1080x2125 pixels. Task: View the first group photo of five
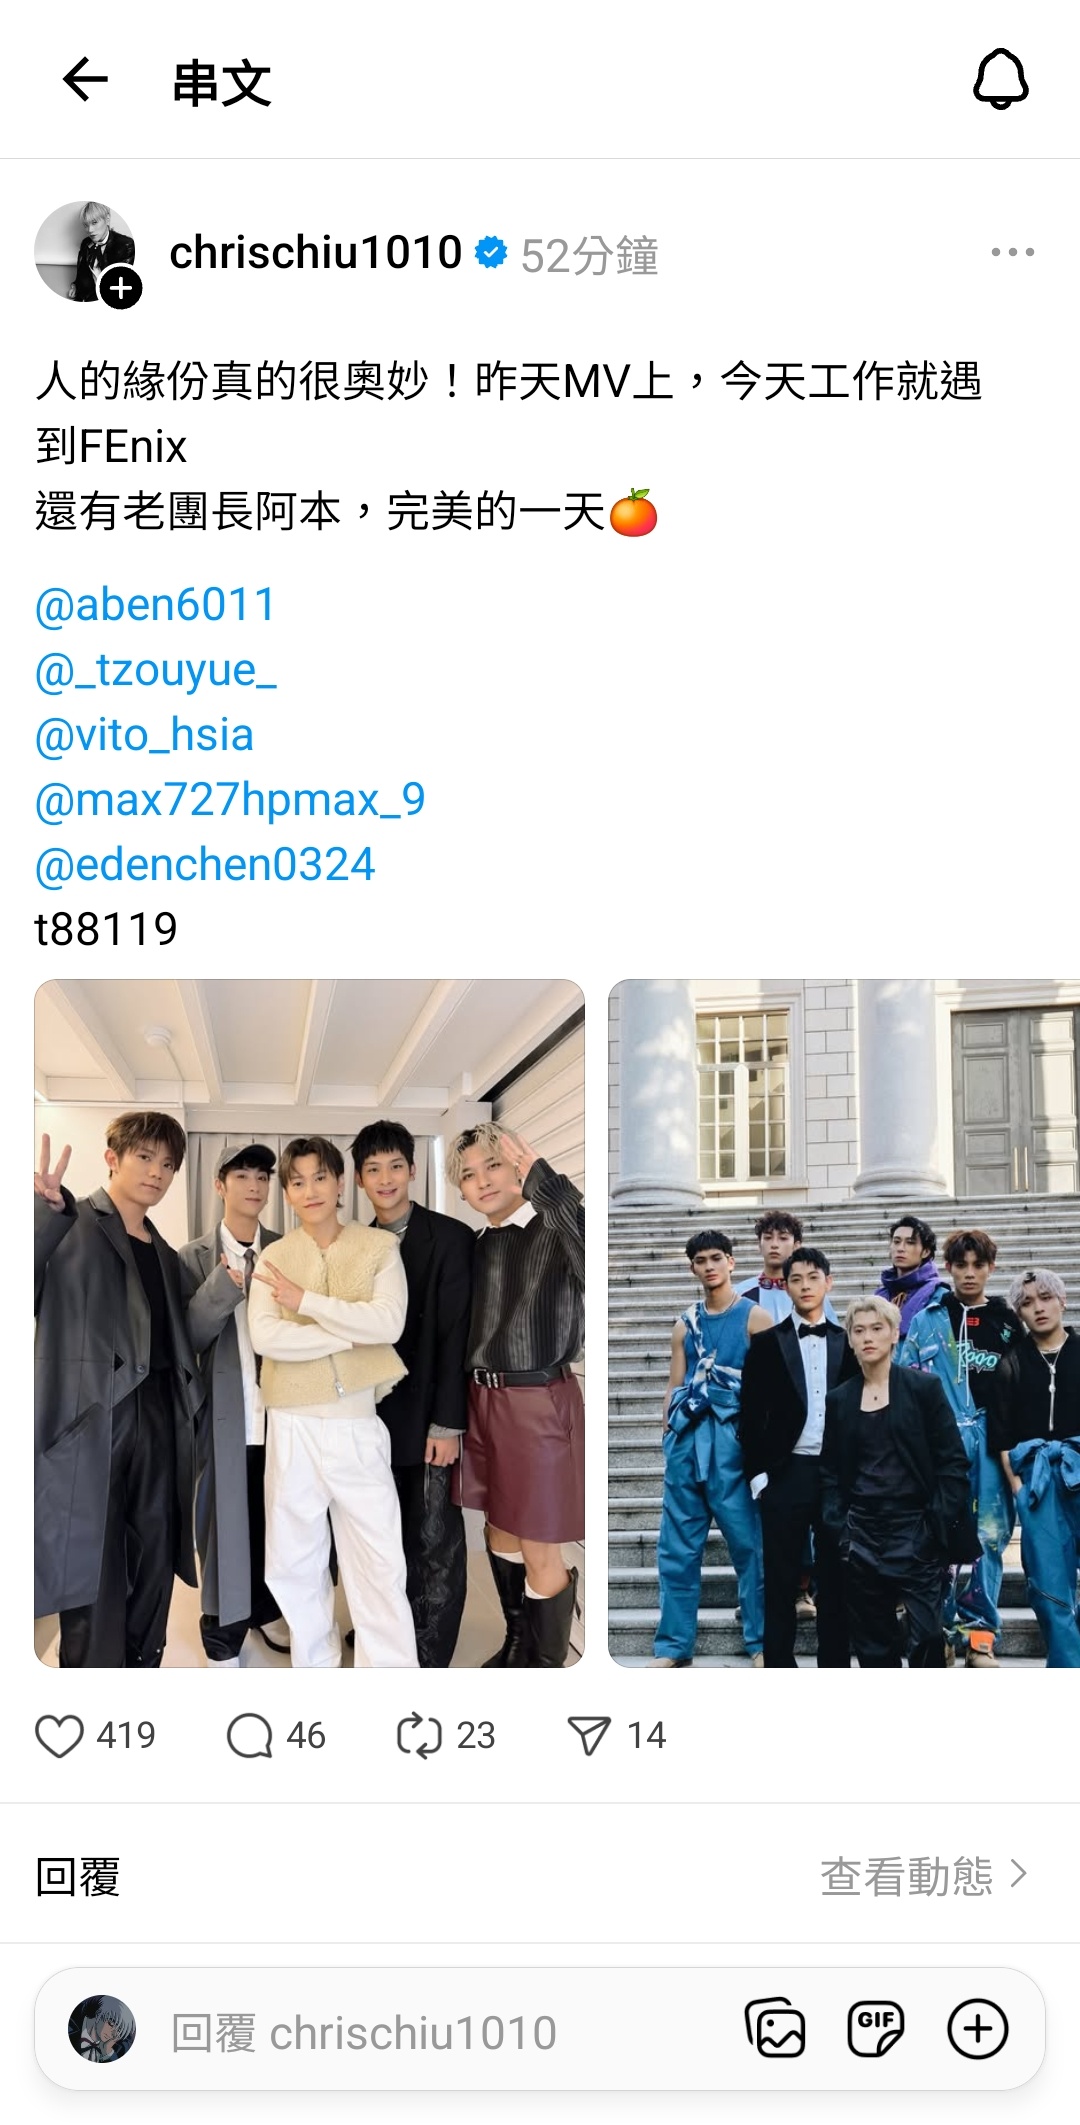(x=309, y=1323)
